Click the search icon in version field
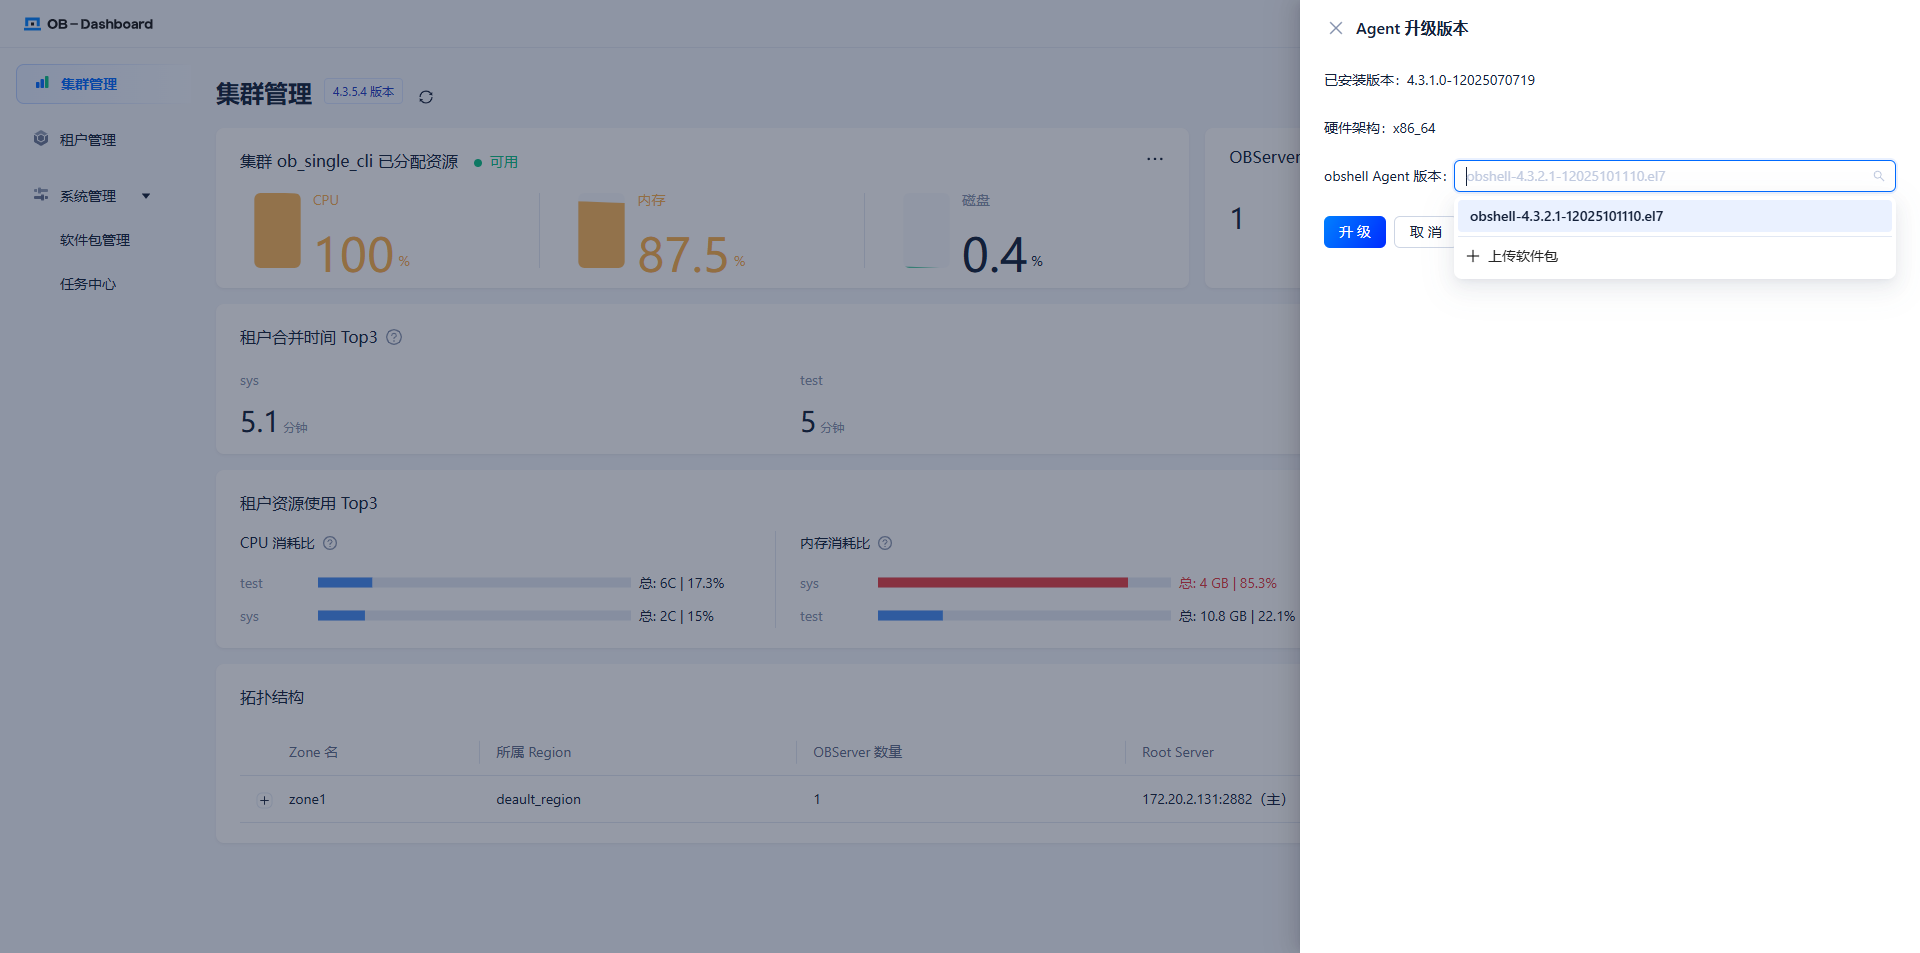The height and width of the screenshot is (953, 1920). point(1879,176)
